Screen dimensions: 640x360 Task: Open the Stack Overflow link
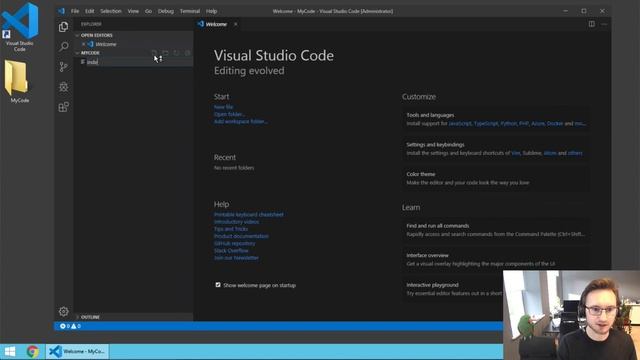[231, 251]
